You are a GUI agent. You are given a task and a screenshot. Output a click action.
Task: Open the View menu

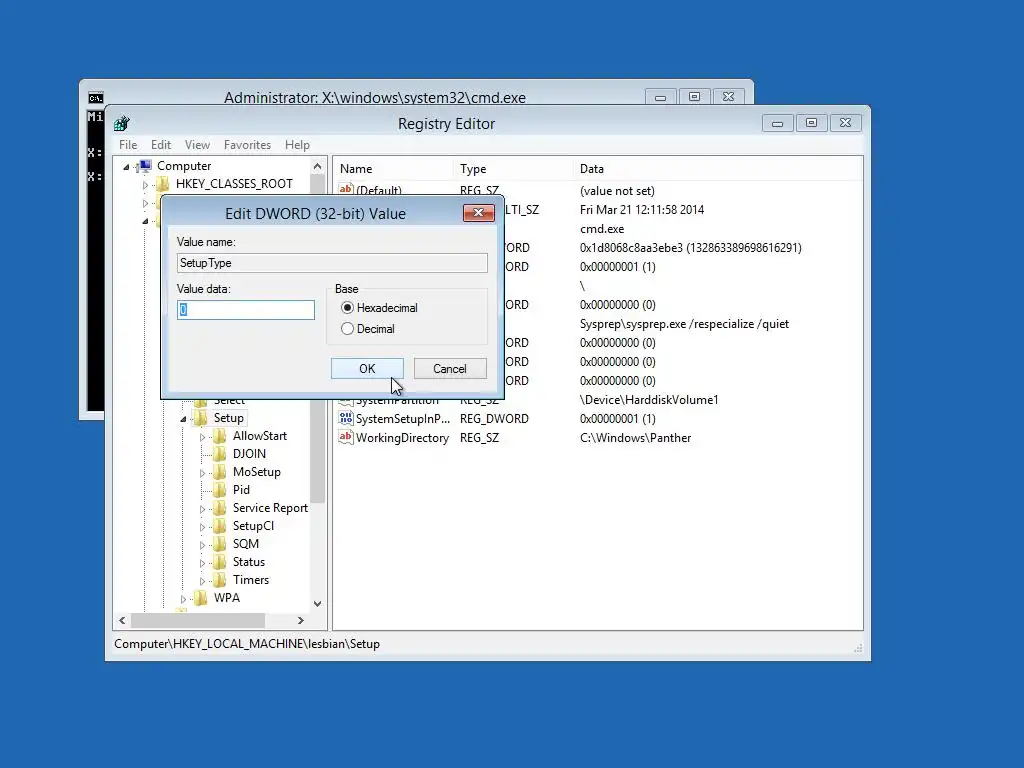(x=197, y=145)
